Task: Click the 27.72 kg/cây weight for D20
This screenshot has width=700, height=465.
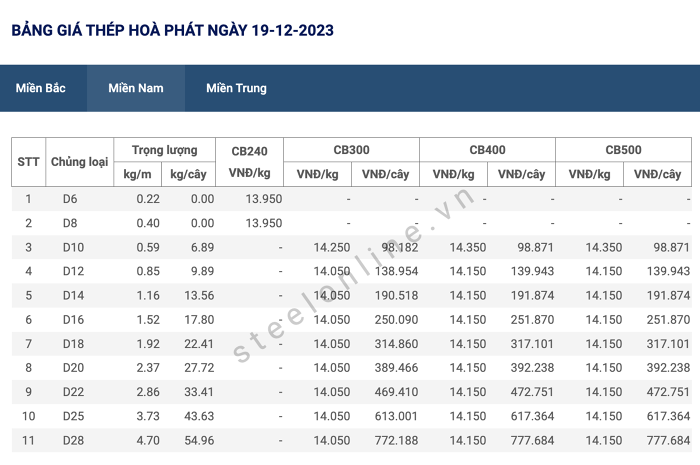Action: 199,368
